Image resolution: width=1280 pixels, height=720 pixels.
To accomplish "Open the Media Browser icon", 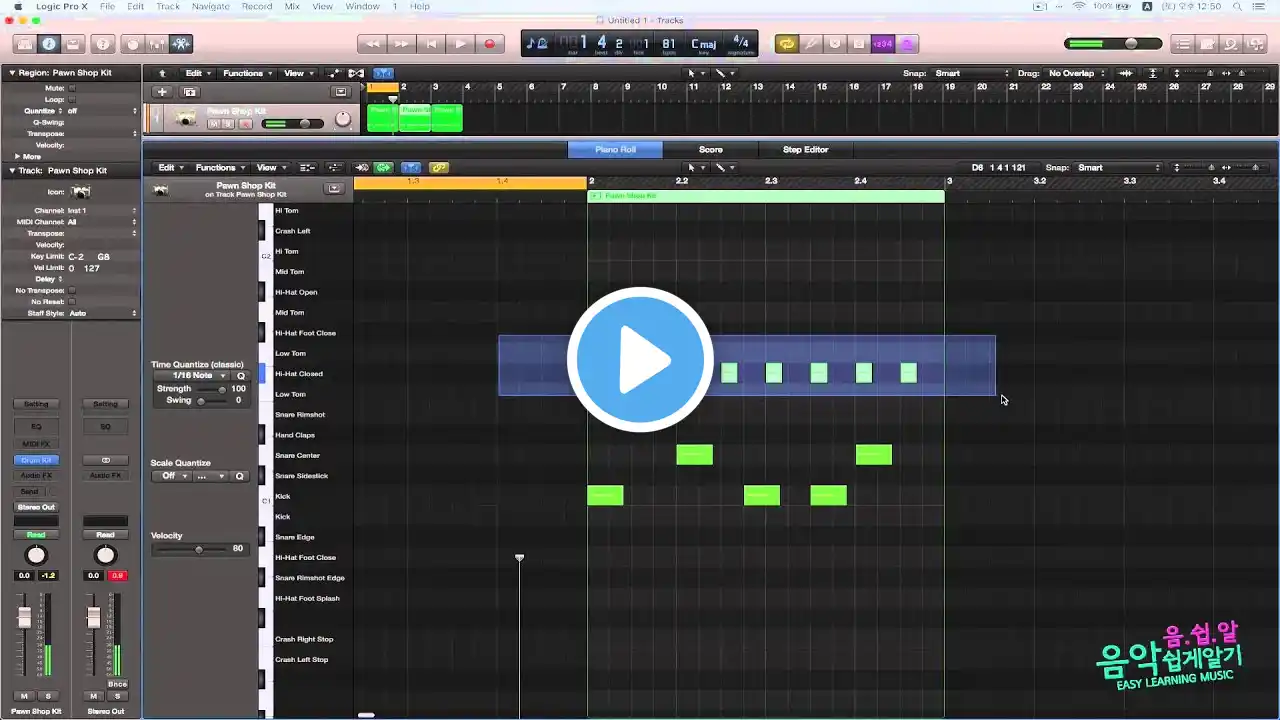I will [1256, 44].
